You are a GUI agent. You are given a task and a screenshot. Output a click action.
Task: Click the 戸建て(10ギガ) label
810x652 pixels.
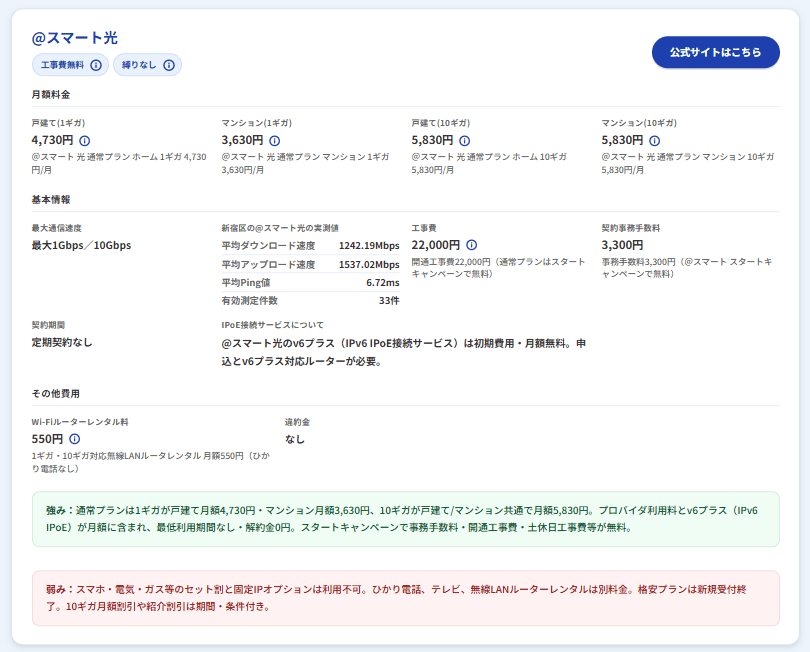pos(441,123)
